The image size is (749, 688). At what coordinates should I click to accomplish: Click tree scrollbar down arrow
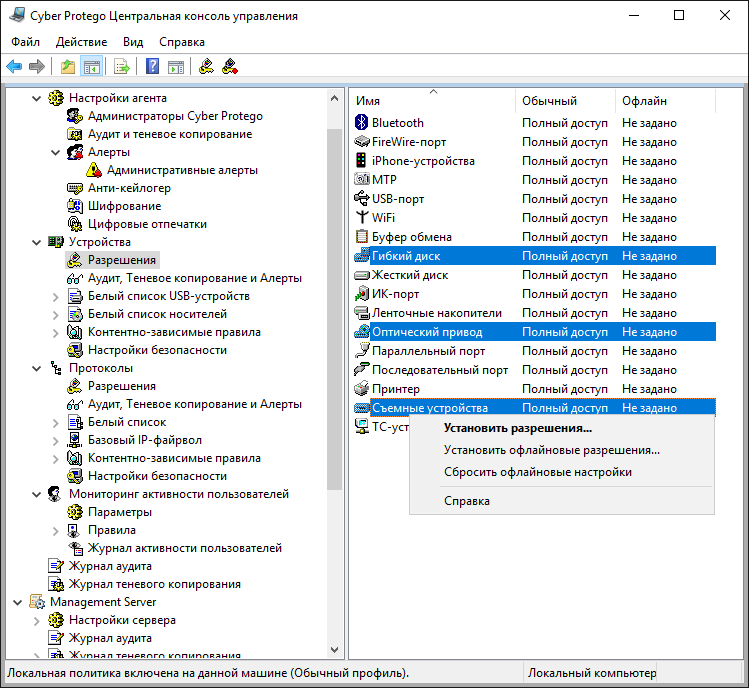[x=334, y=650]
